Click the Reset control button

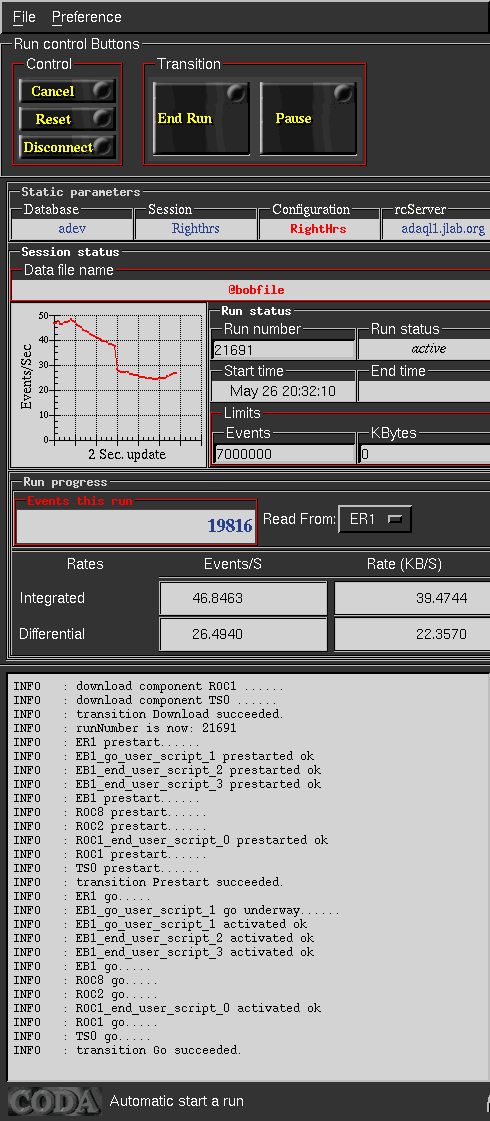[67, 119]
